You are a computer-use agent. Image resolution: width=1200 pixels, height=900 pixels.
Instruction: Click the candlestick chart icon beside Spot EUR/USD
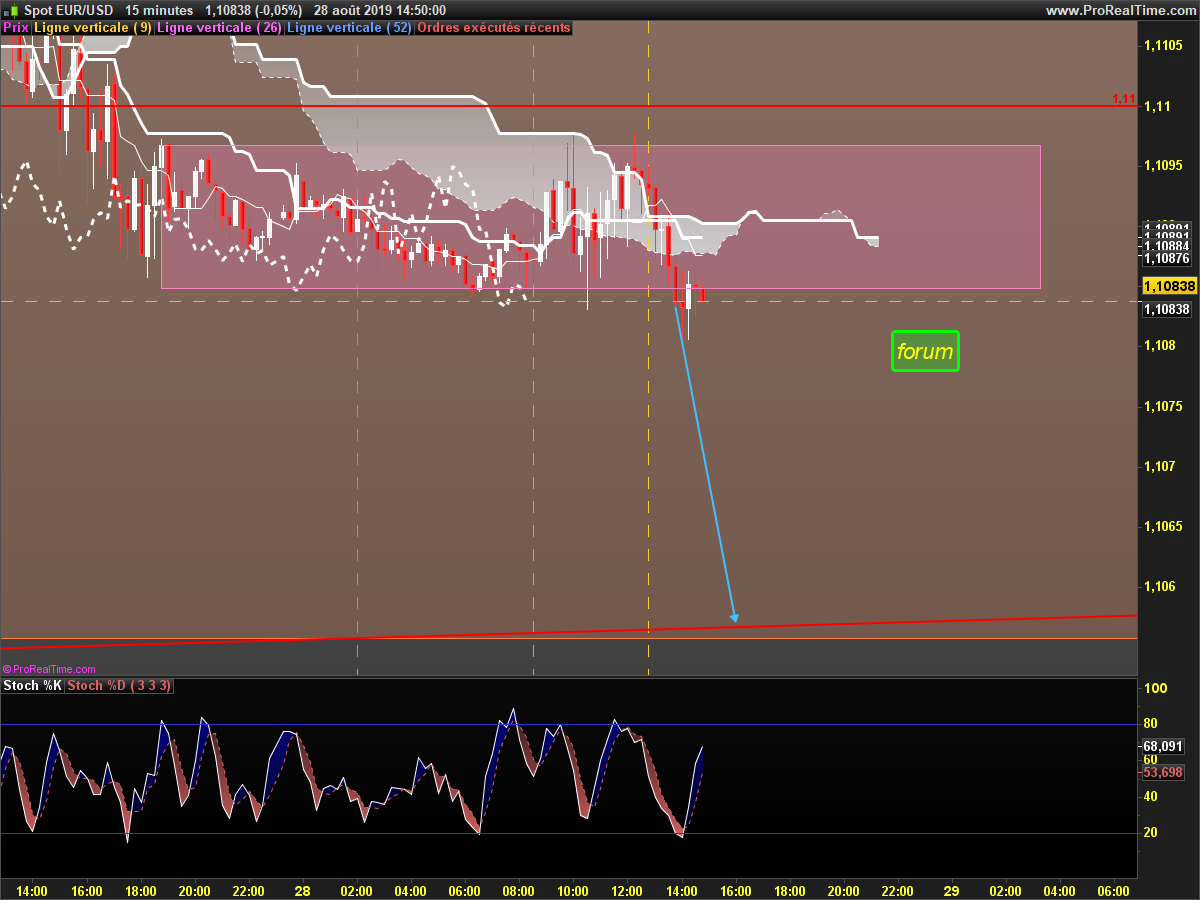pos(11,10)
